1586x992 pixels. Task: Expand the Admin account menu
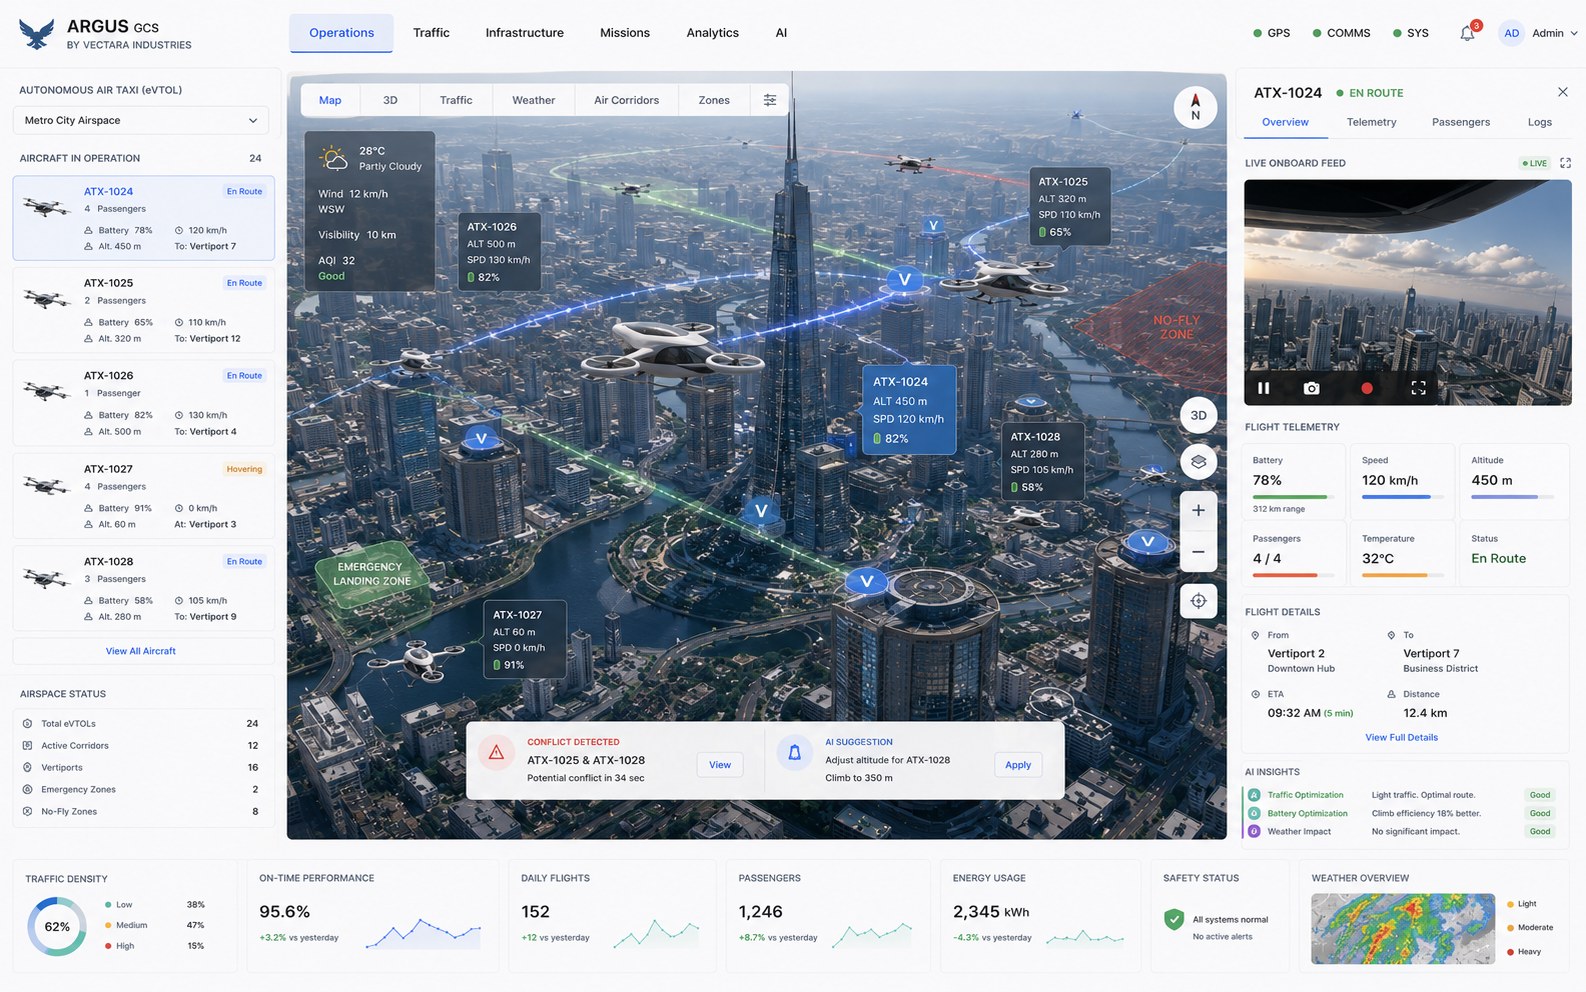pos(1539,33)
